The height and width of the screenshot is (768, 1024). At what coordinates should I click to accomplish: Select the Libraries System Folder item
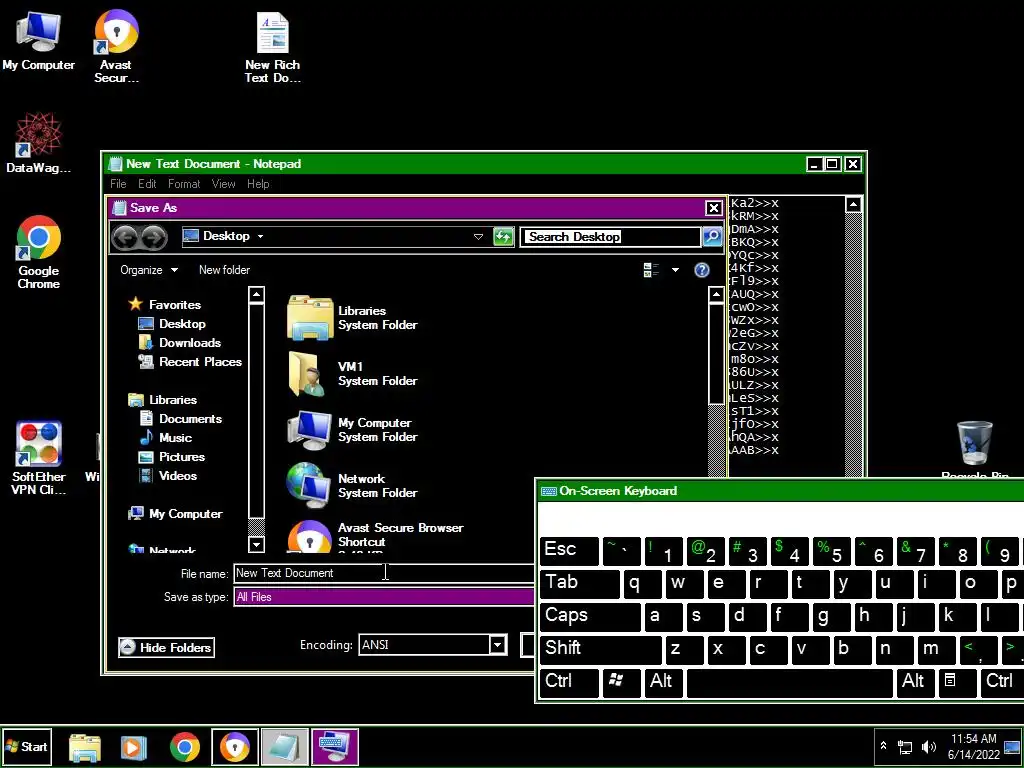coord(353,318)
